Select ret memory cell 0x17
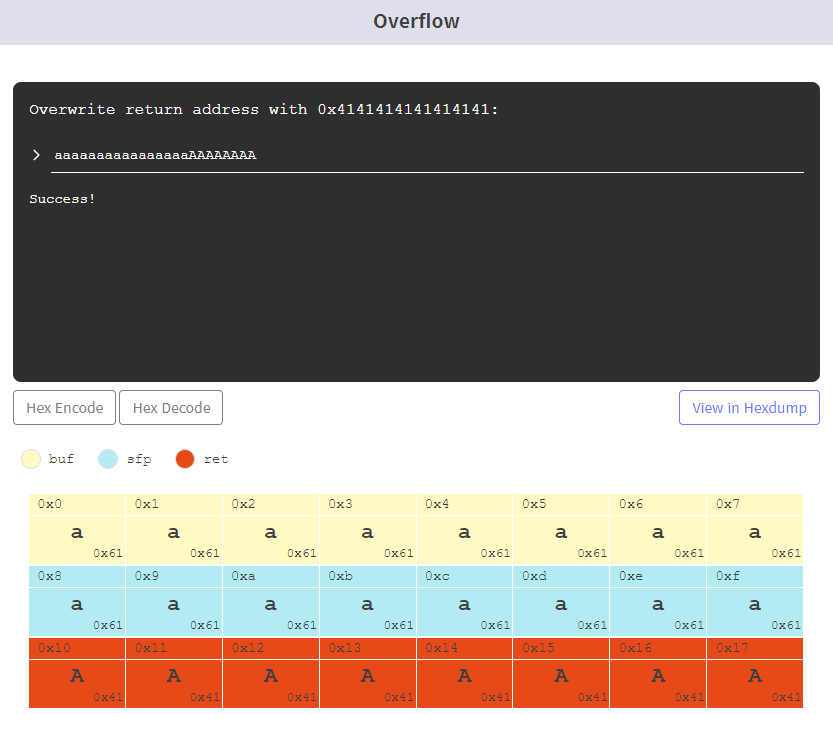Viewport: 833px width, 738px height. coord(755,673)
